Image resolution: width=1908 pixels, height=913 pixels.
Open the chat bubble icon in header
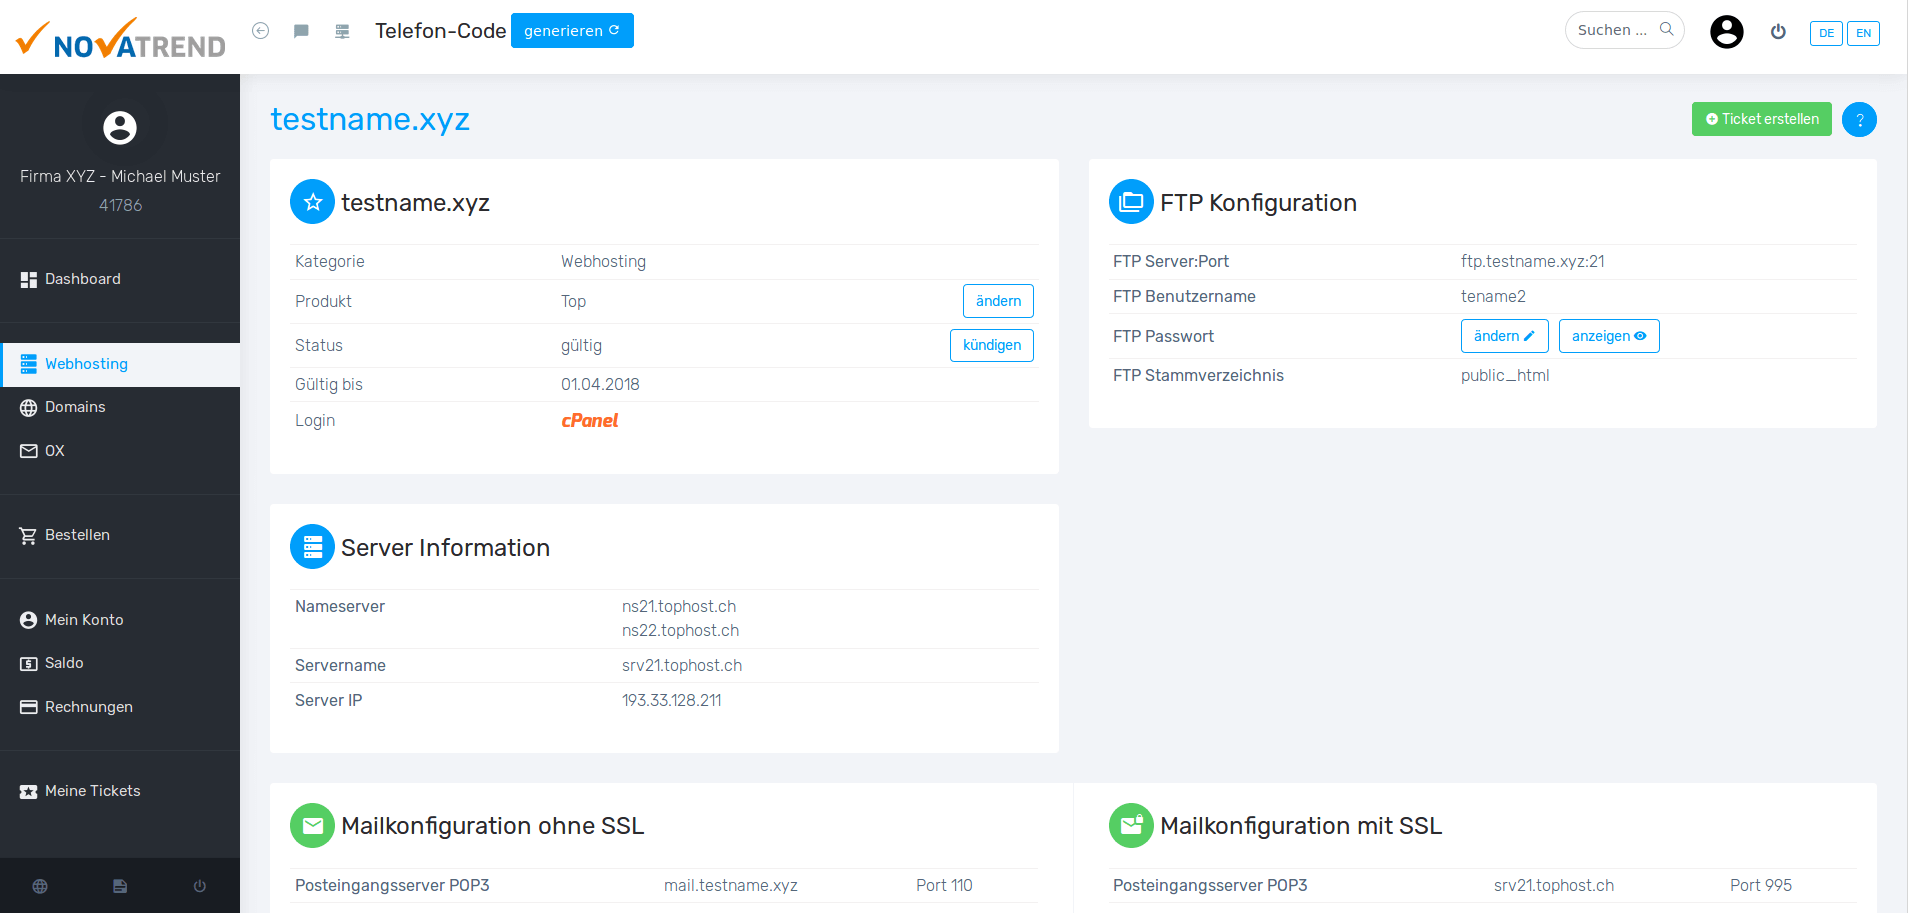[x=301, y=31]
